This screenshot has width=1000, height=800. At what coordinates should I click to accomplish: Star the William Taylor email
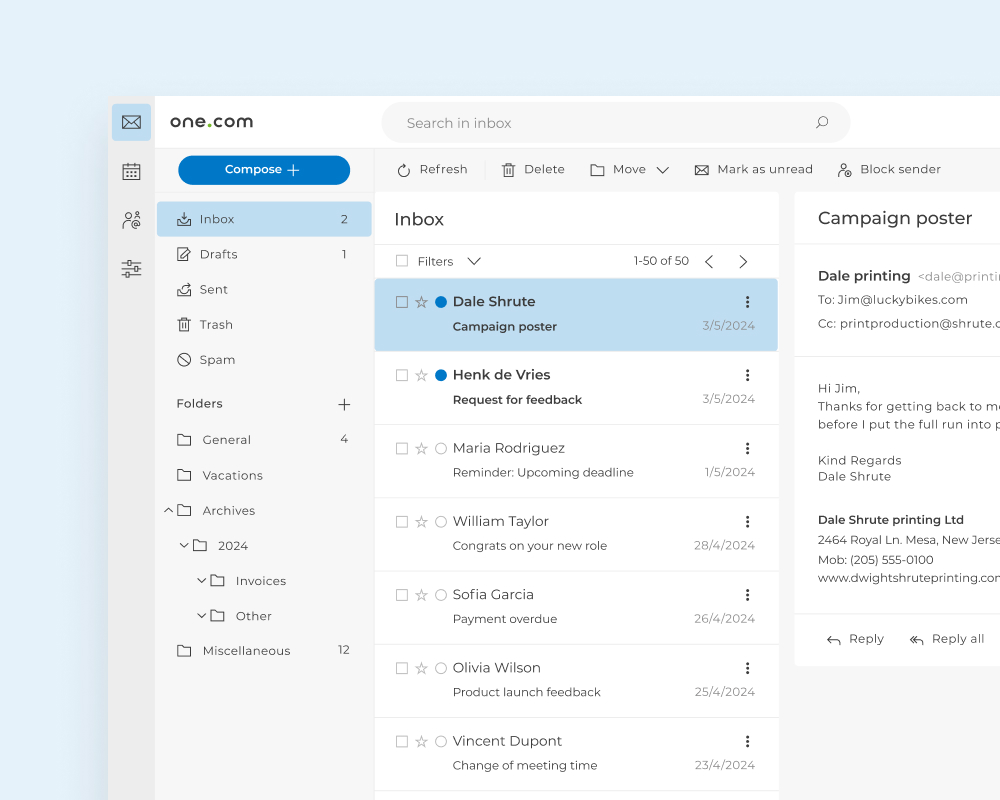point(421,522)
